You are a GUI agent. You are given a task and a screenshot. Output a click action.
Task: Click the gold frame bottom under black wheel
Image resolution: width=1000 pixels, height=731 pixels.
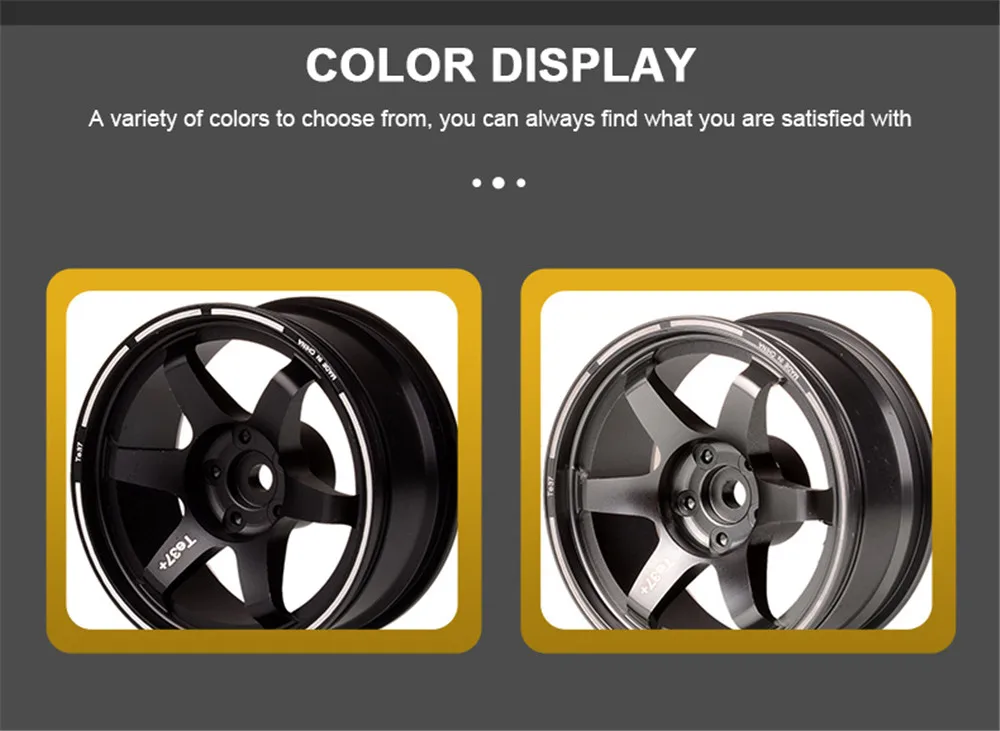[263, 642]
